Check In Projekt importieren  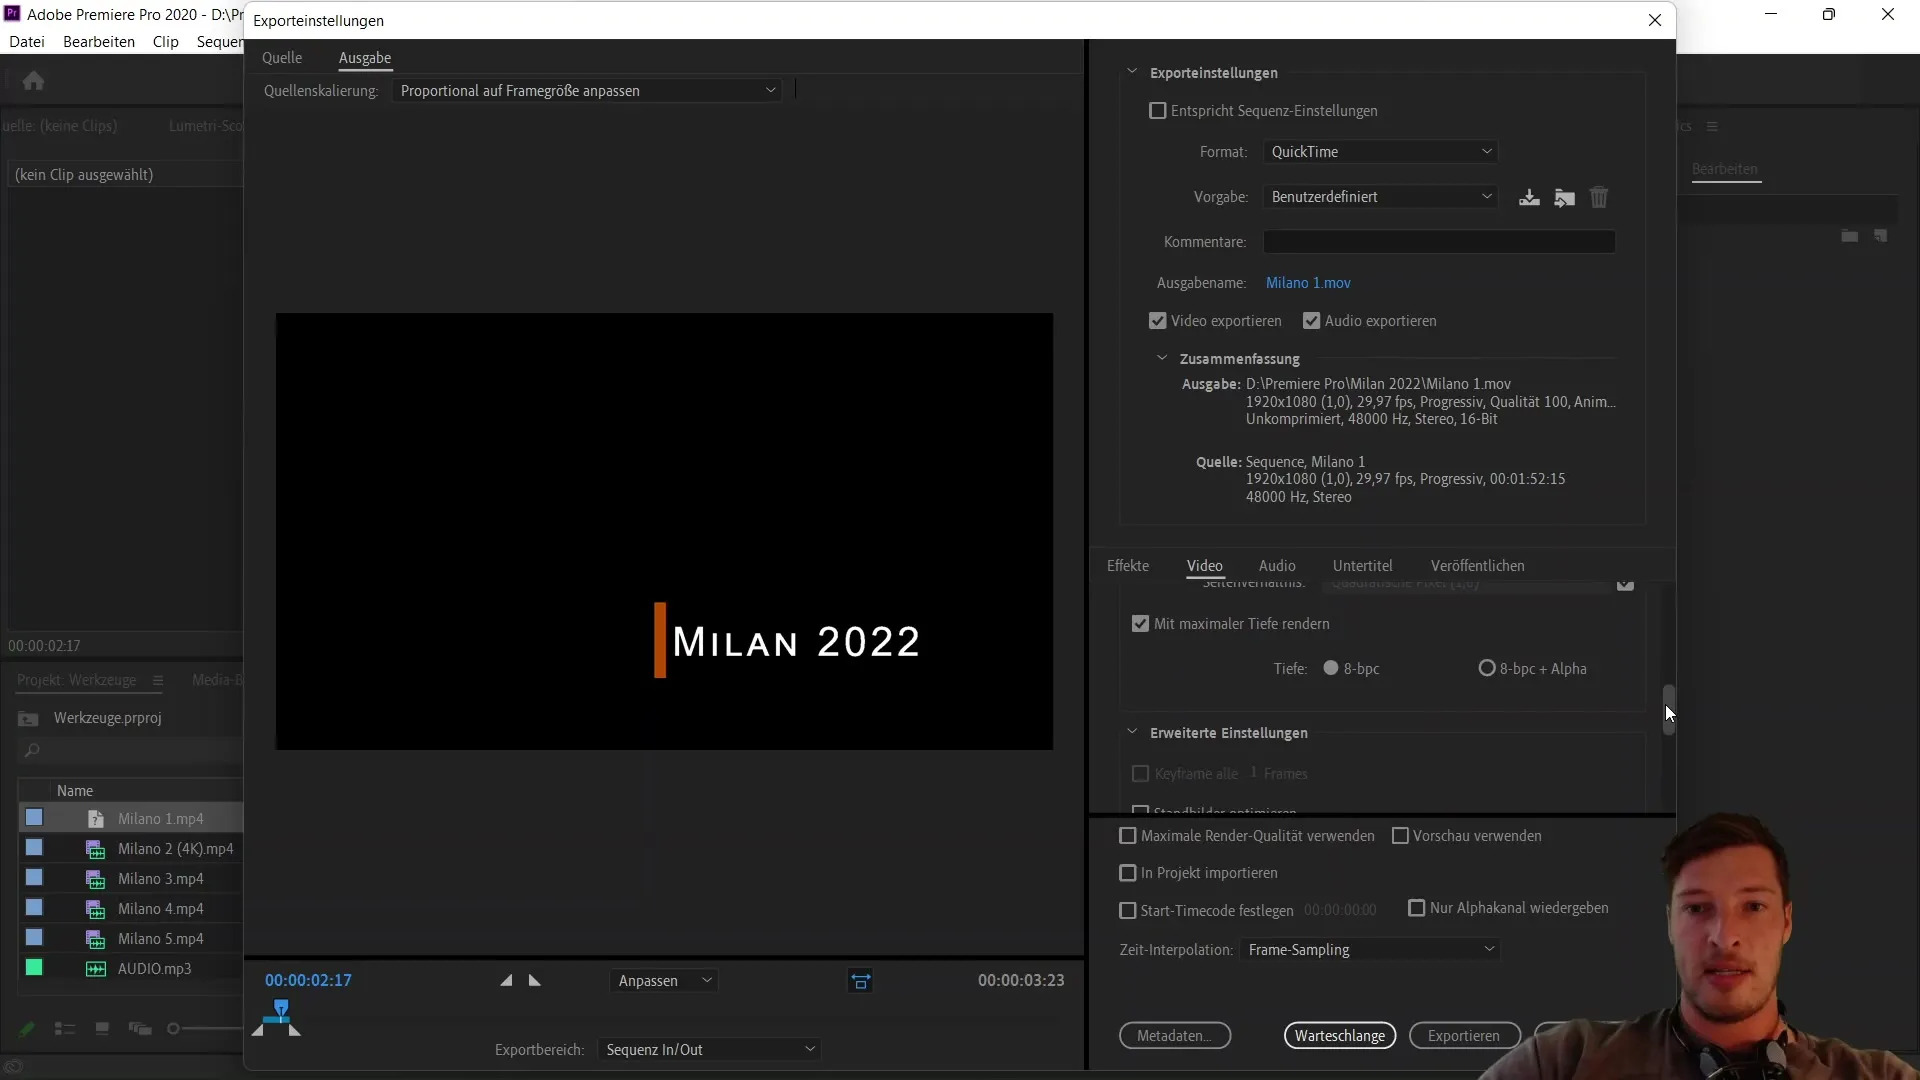click(1128, 873)
